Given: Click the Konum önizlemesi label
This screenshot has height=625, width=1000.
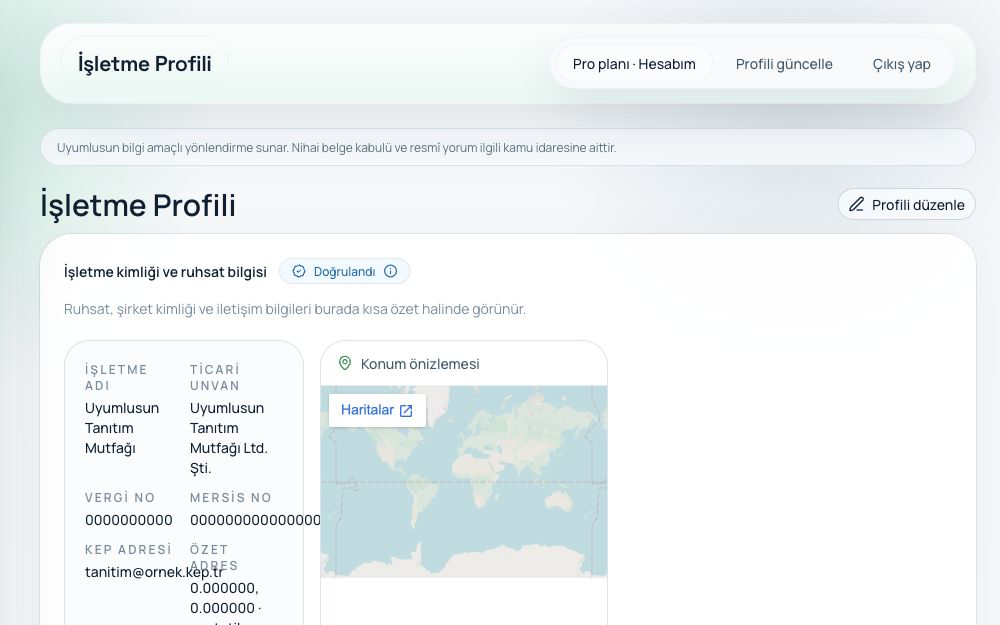Looking at the screenshot, I should pyautogui.click(x=420, y=364).
